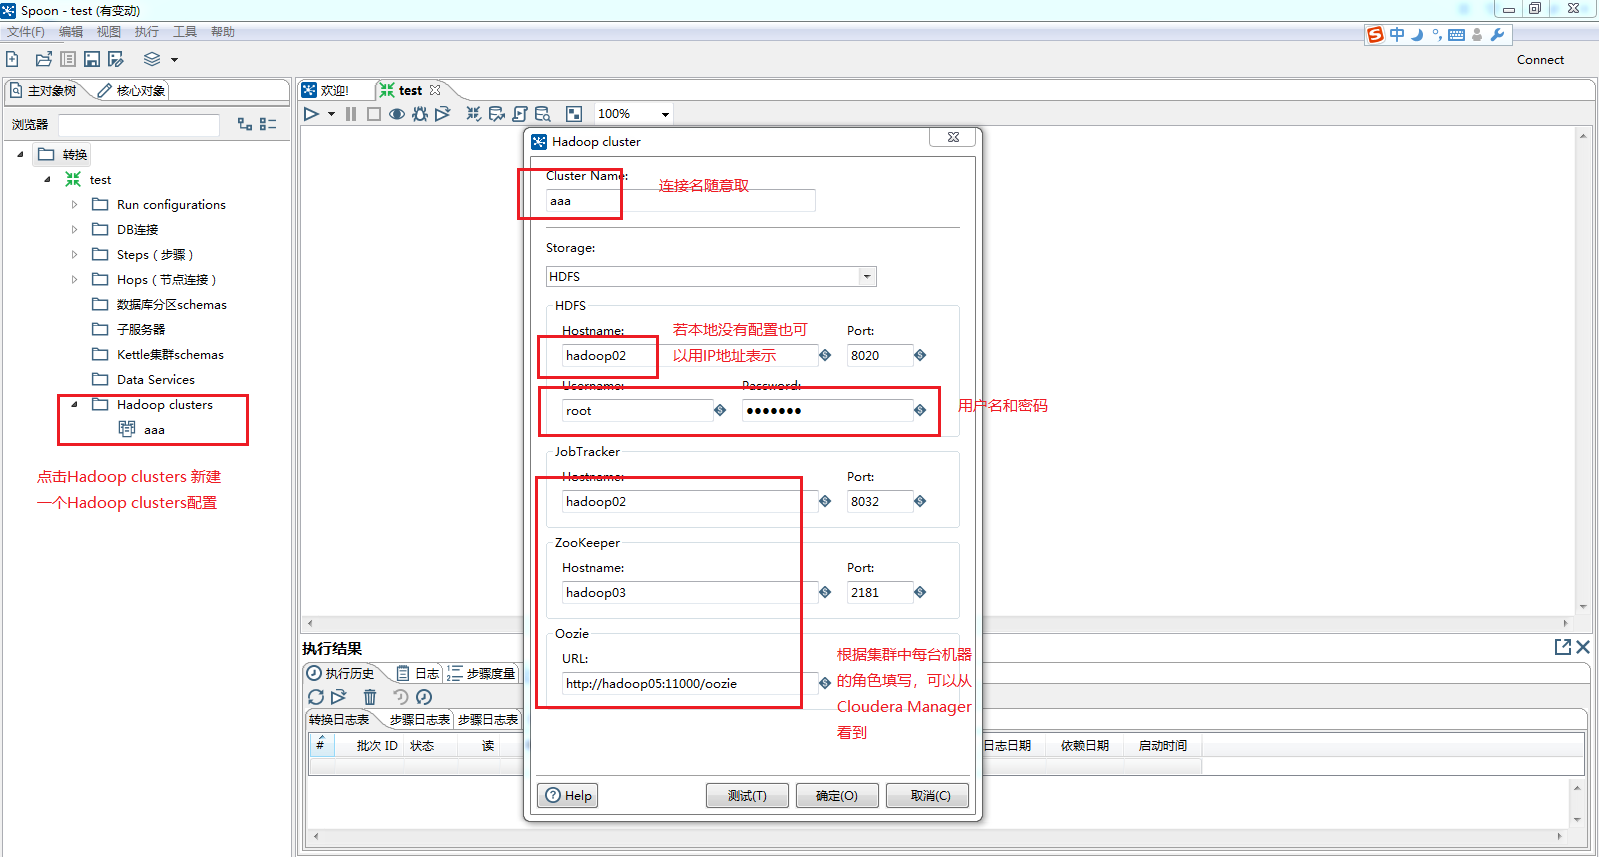Click the variable icon next to HDFS port 8020
Screen dimensions: 1599x857
coord(920,355)
